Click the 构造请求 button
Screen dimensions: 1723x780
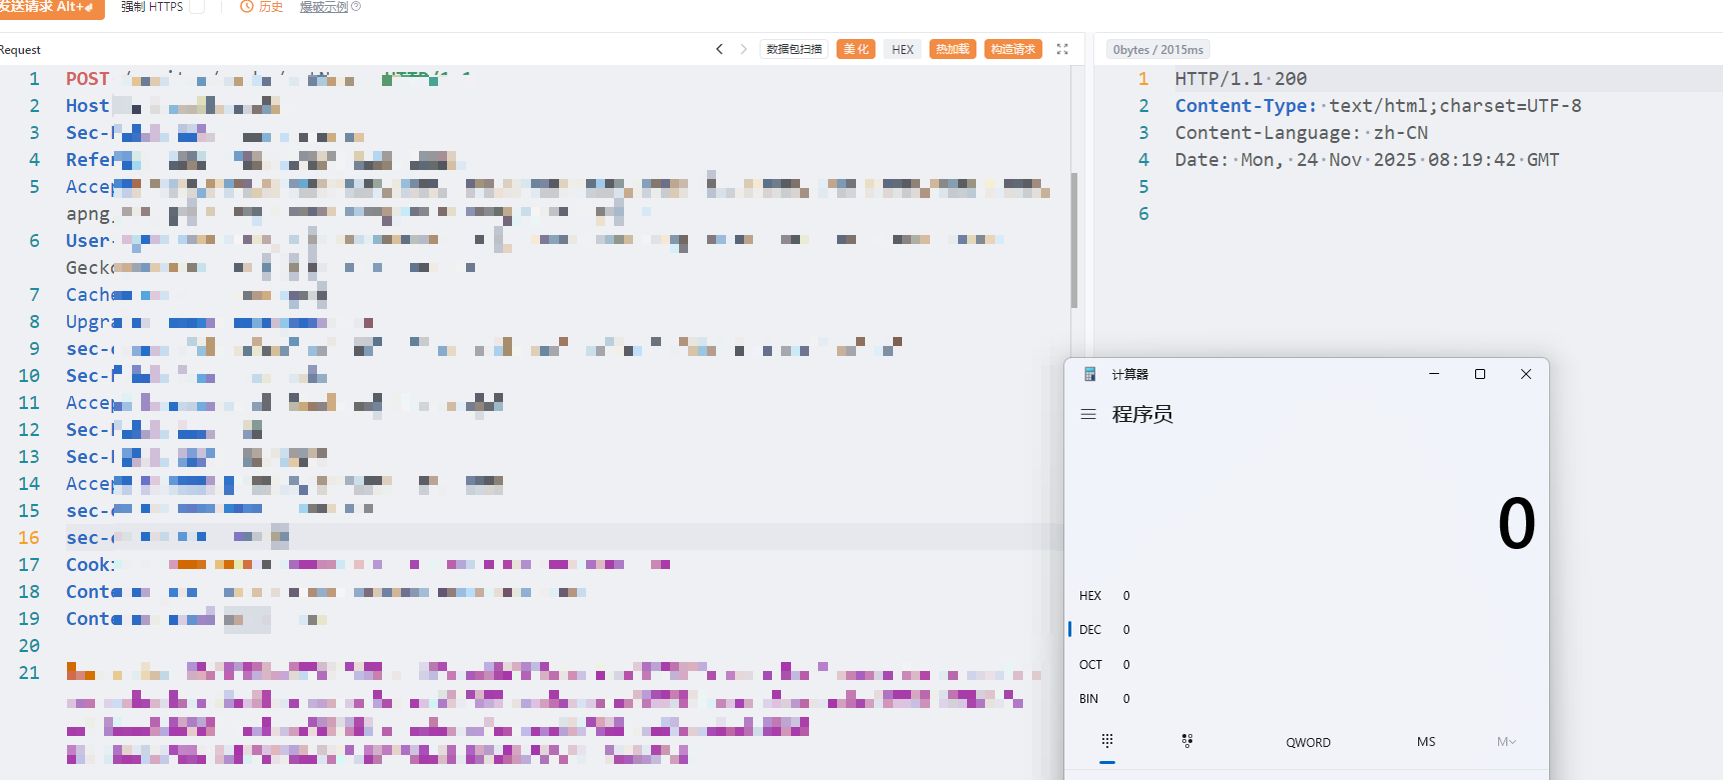(1013, 49)
